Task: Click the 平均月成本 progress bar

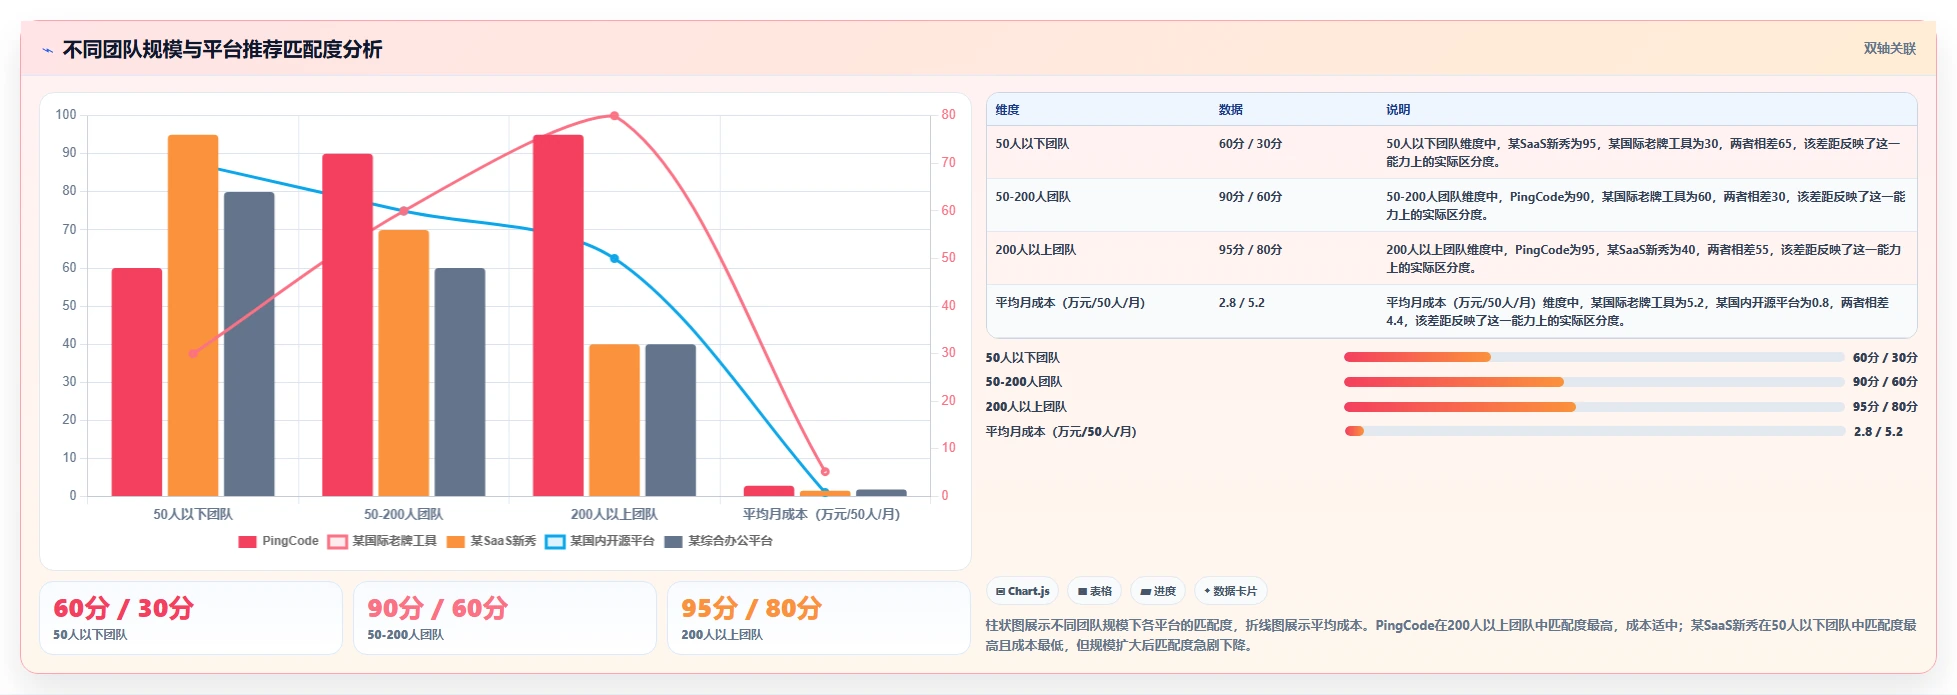Action: click(1594, 431)
